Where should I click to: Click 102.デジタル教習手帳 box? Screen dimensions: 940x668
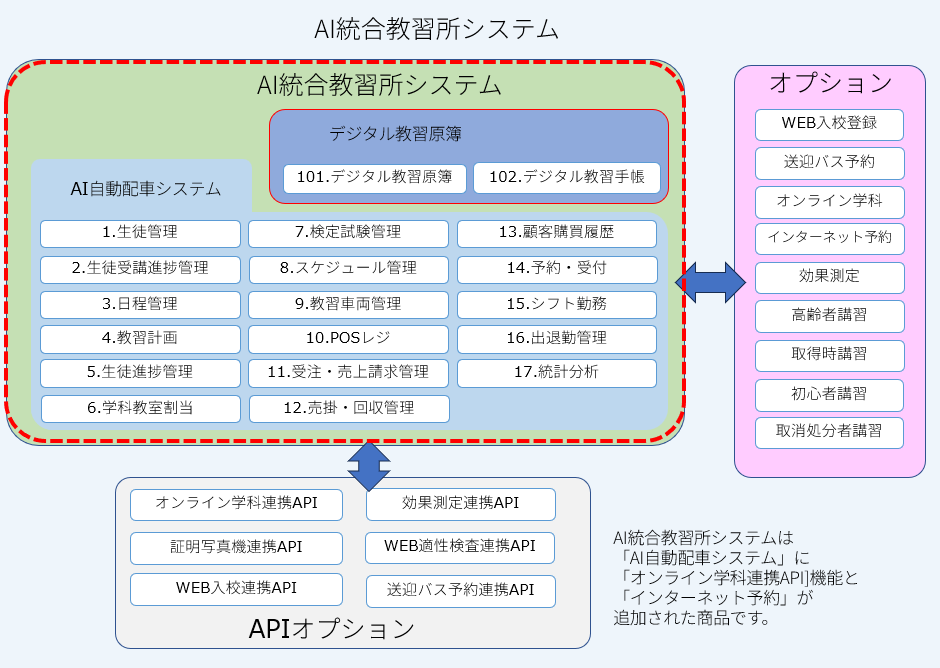point(566,178)
